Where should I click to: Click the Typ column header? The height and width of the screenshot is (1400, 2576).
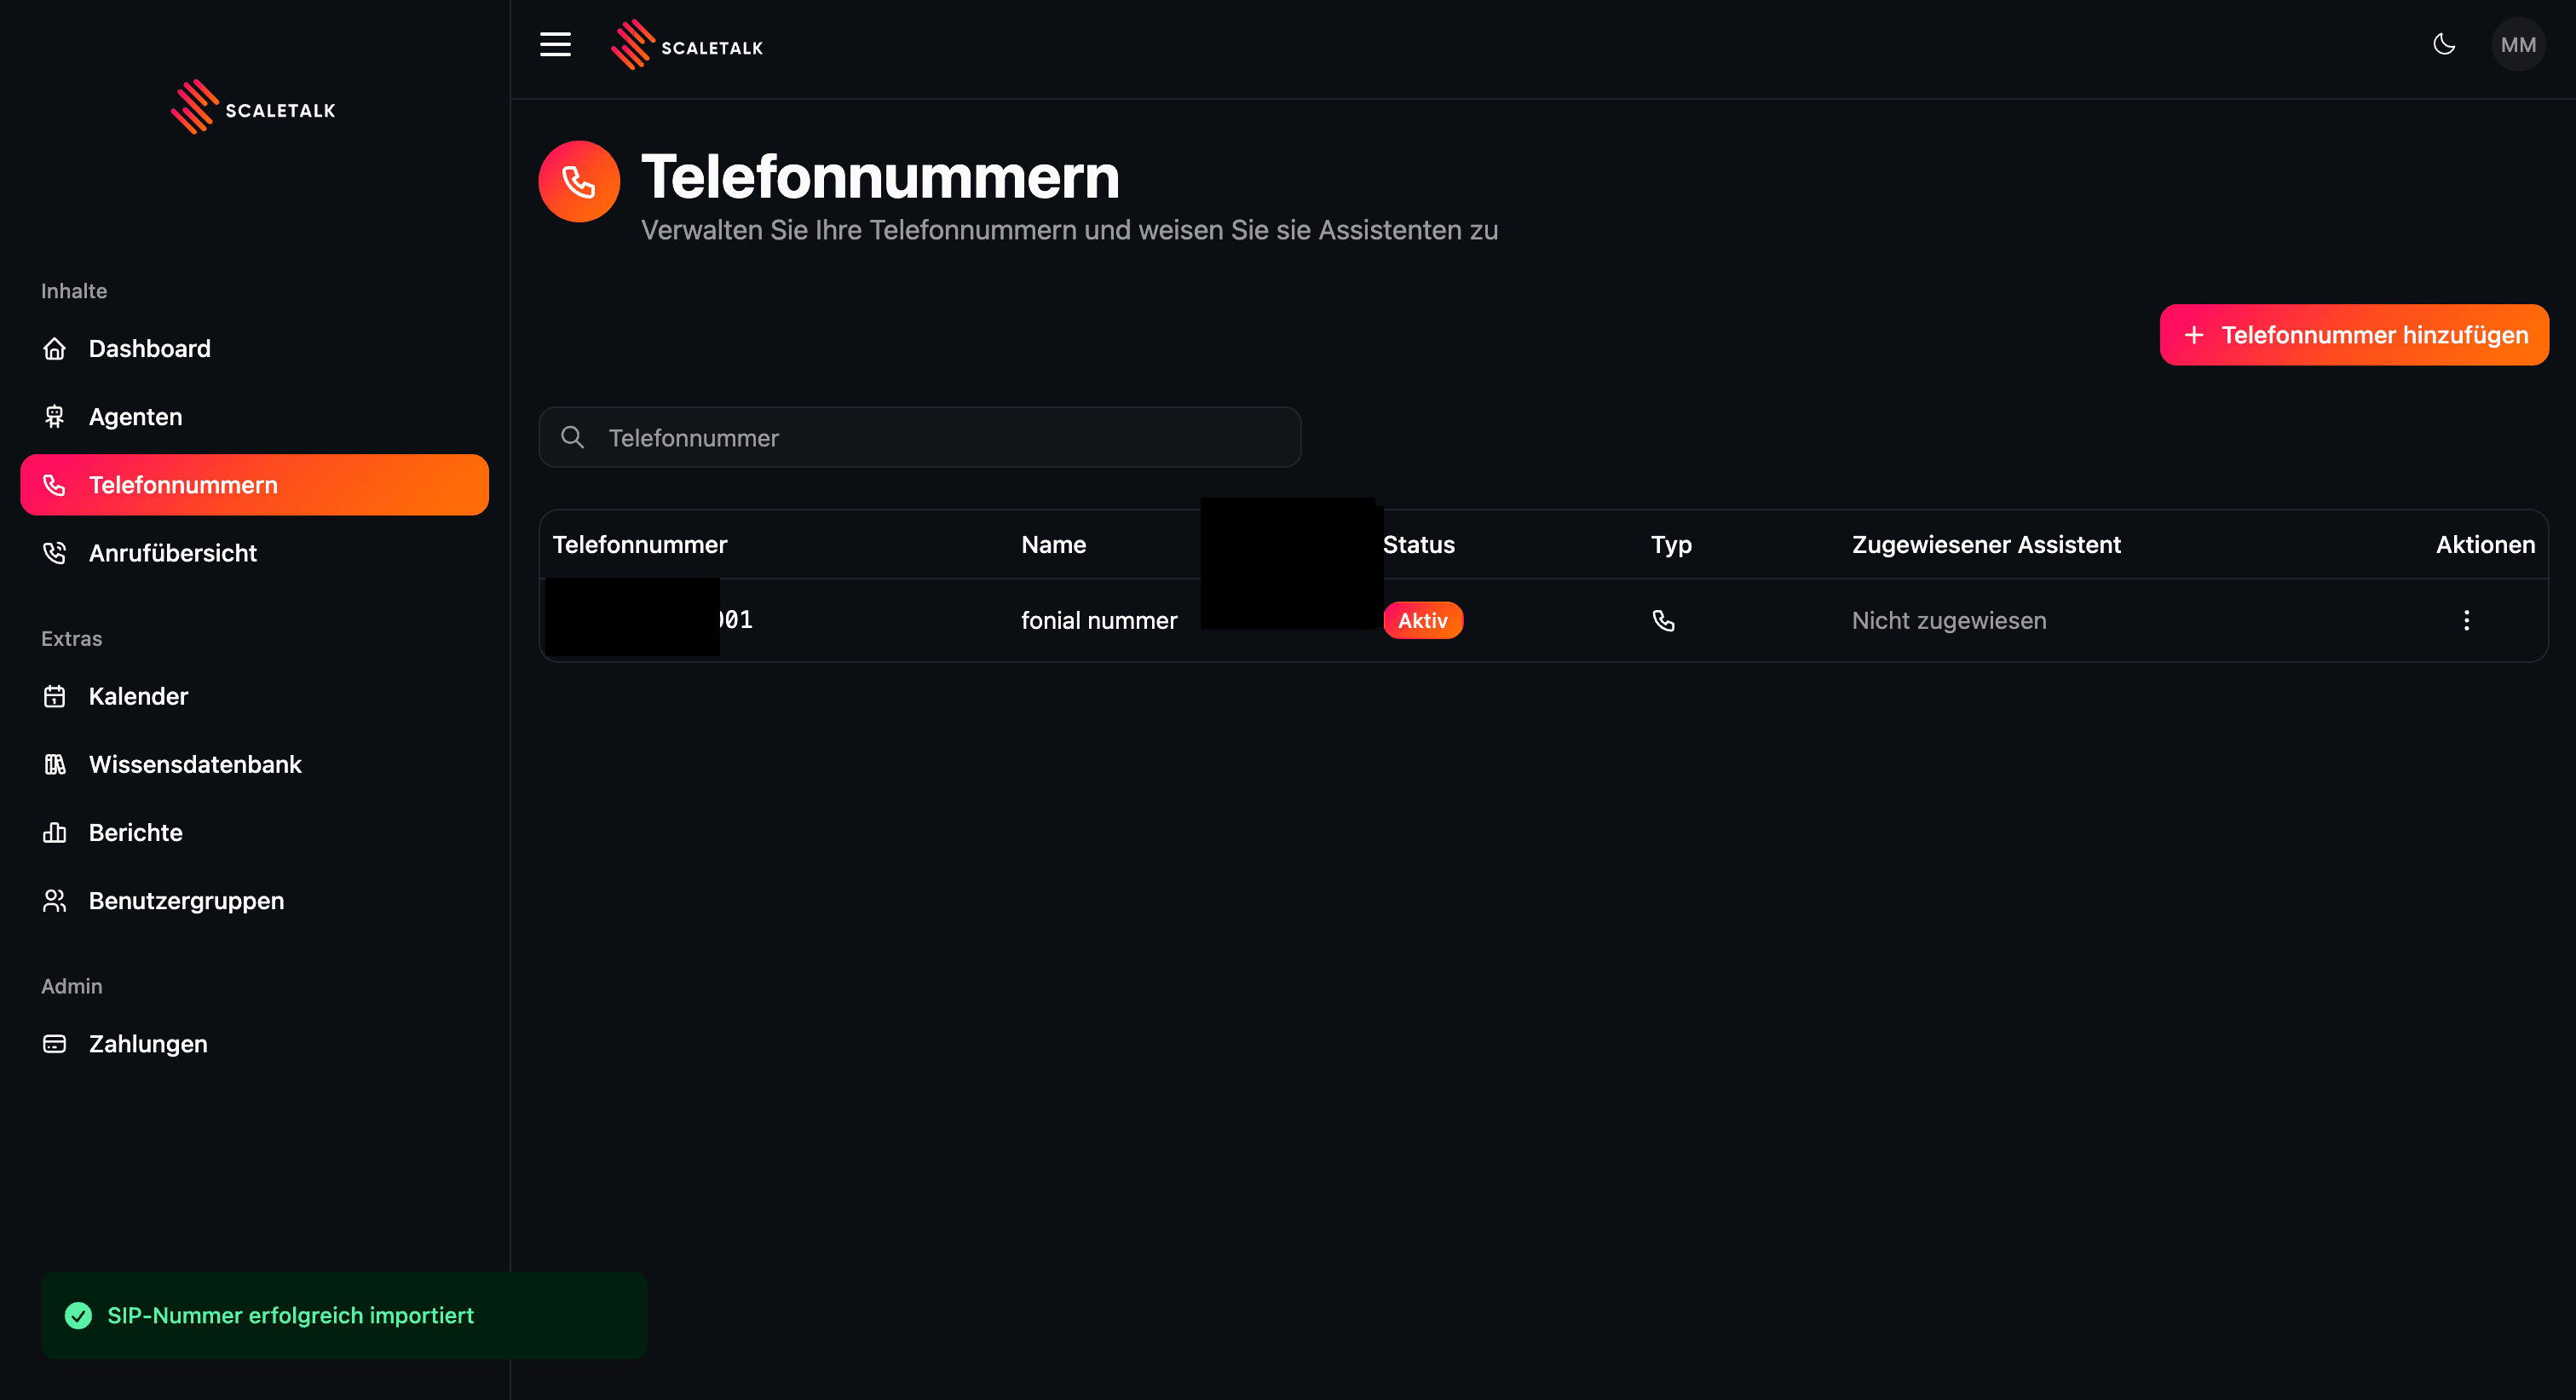[1671, 545]
